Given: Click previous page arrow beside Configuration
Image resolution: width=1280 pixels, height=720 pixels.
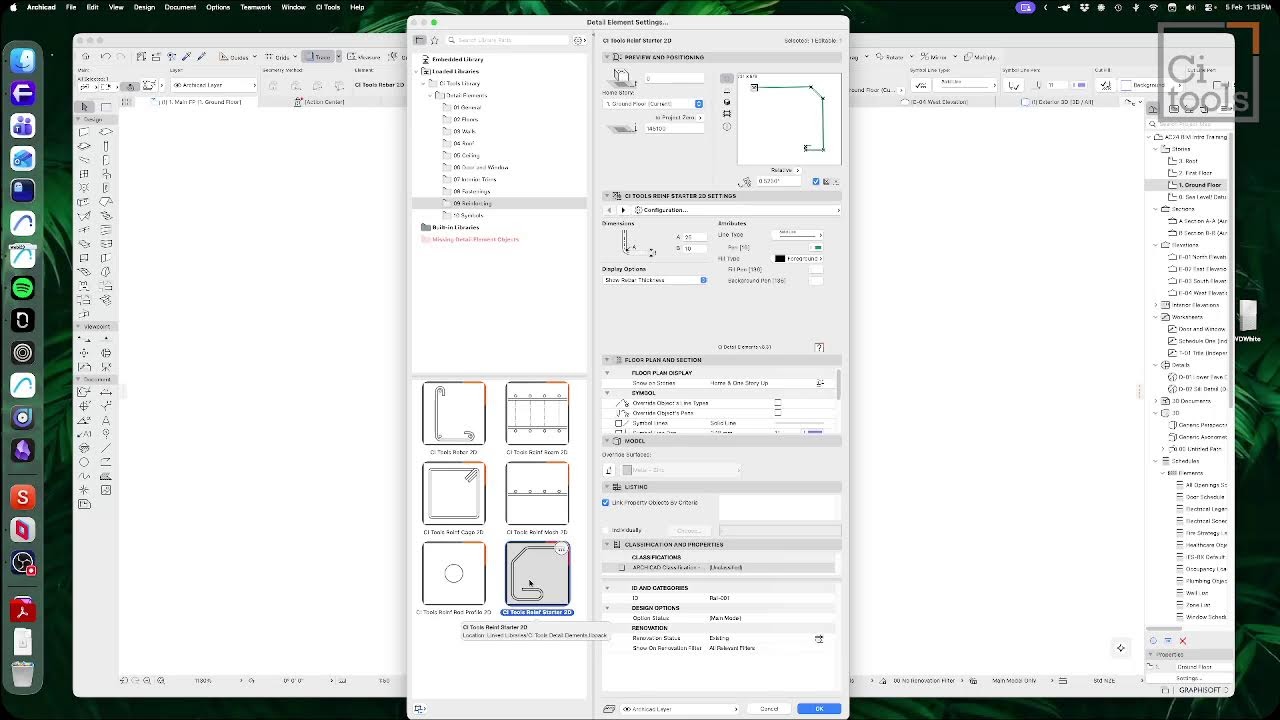Looking at the screenshot, I should click(x=609, y=210).
